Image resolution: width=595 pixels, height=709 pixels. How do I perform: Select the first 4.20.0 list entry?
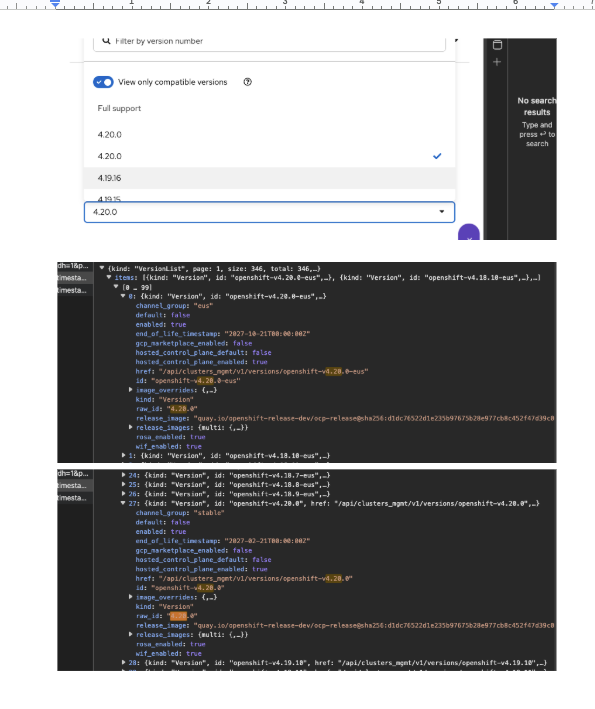pyautogui.click(x=269, y=135)
